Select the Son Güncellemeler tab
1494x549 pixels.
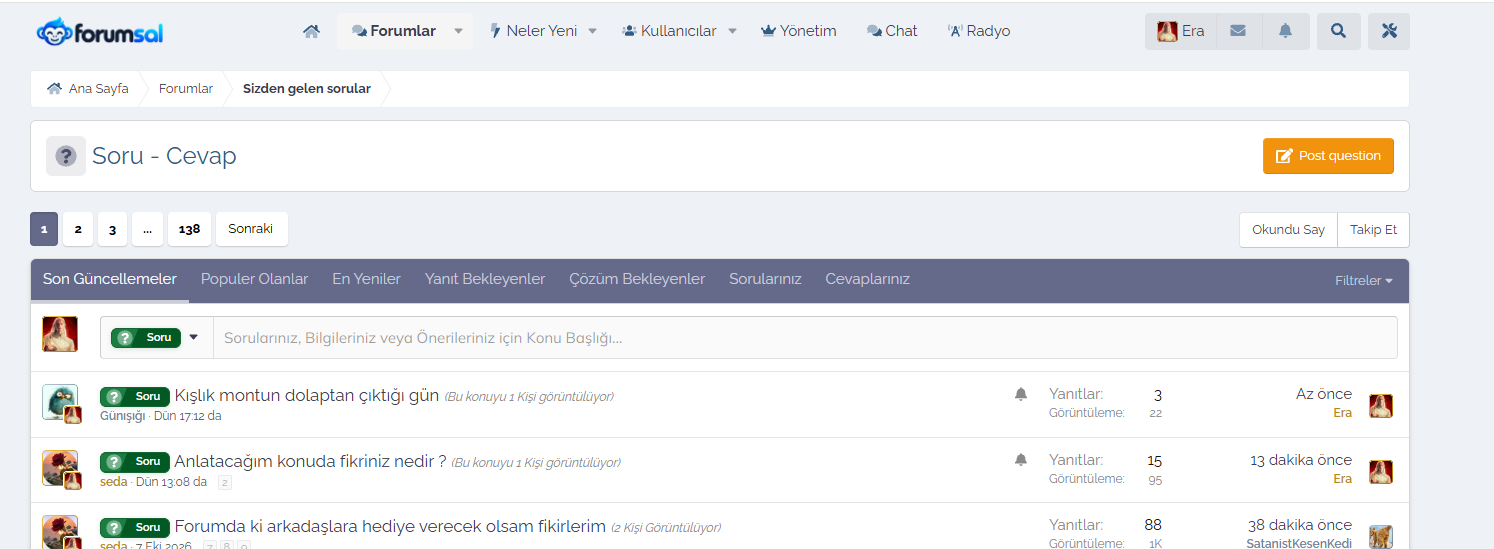click(110, 280)
